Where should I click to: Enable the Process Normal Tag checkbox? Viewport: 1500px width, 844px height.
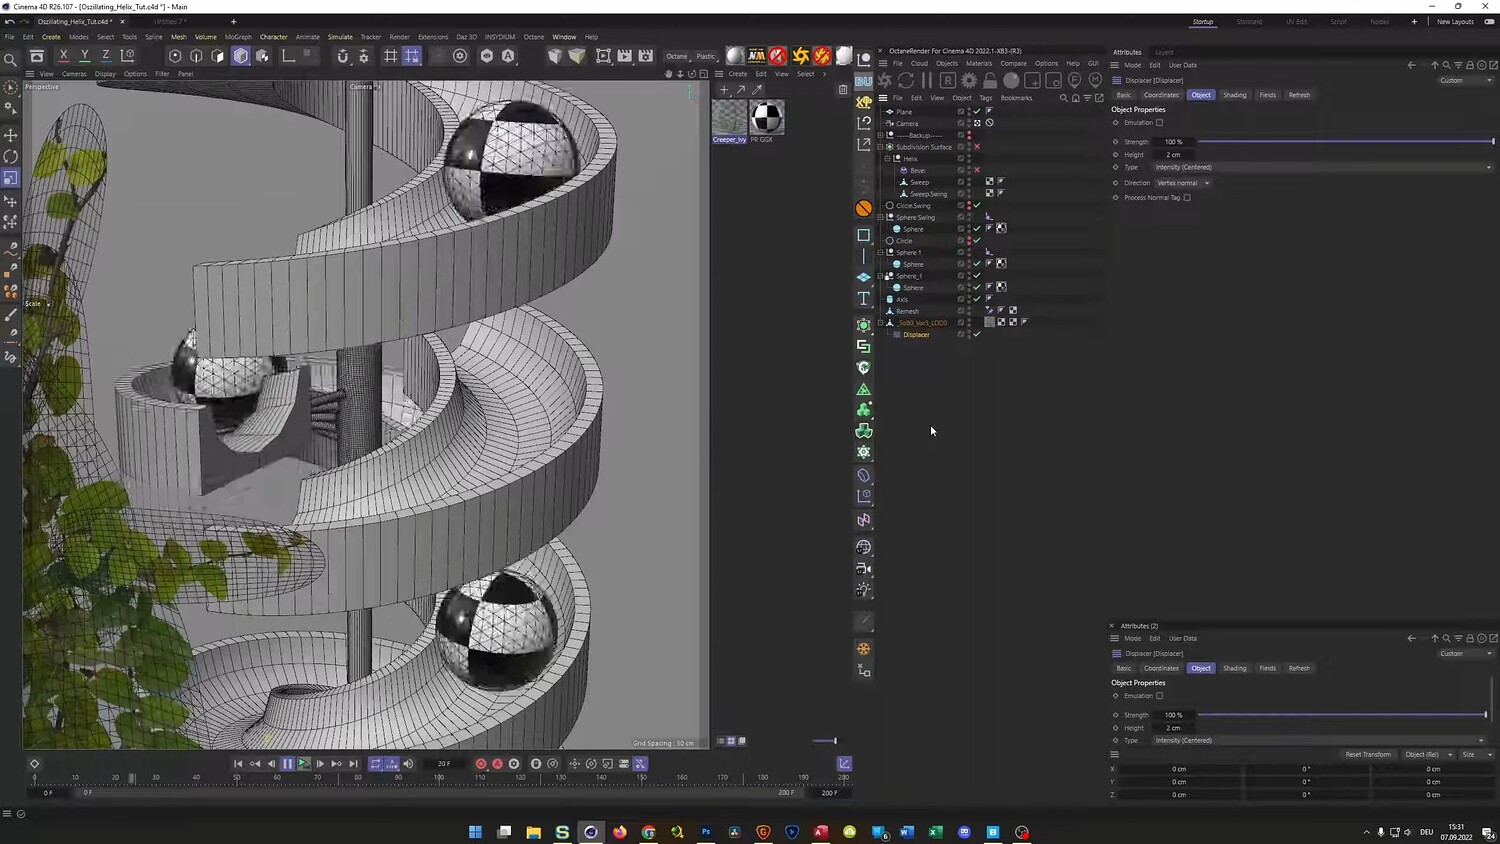(1187, 198)
